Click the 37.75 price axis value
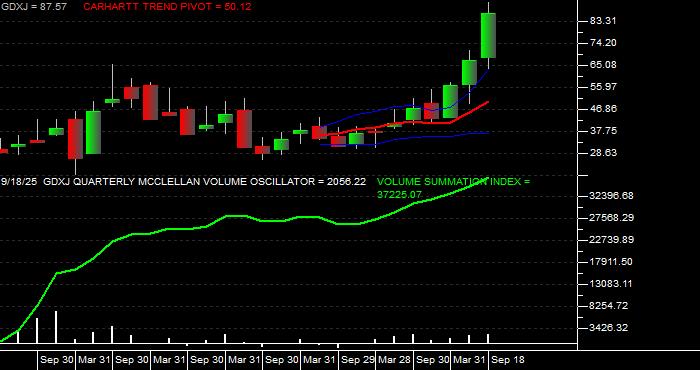This screenshot has height=370, width=700. tap(604, 131)
